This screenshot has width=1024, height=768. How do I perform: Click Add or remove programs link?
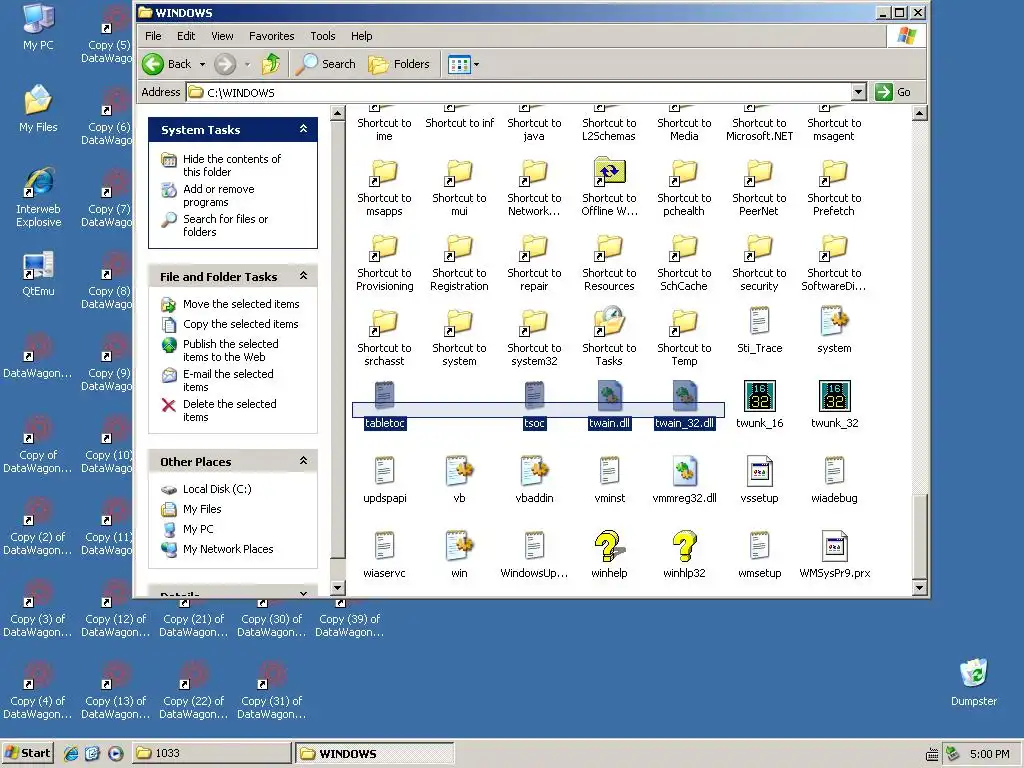pos(219,195)
